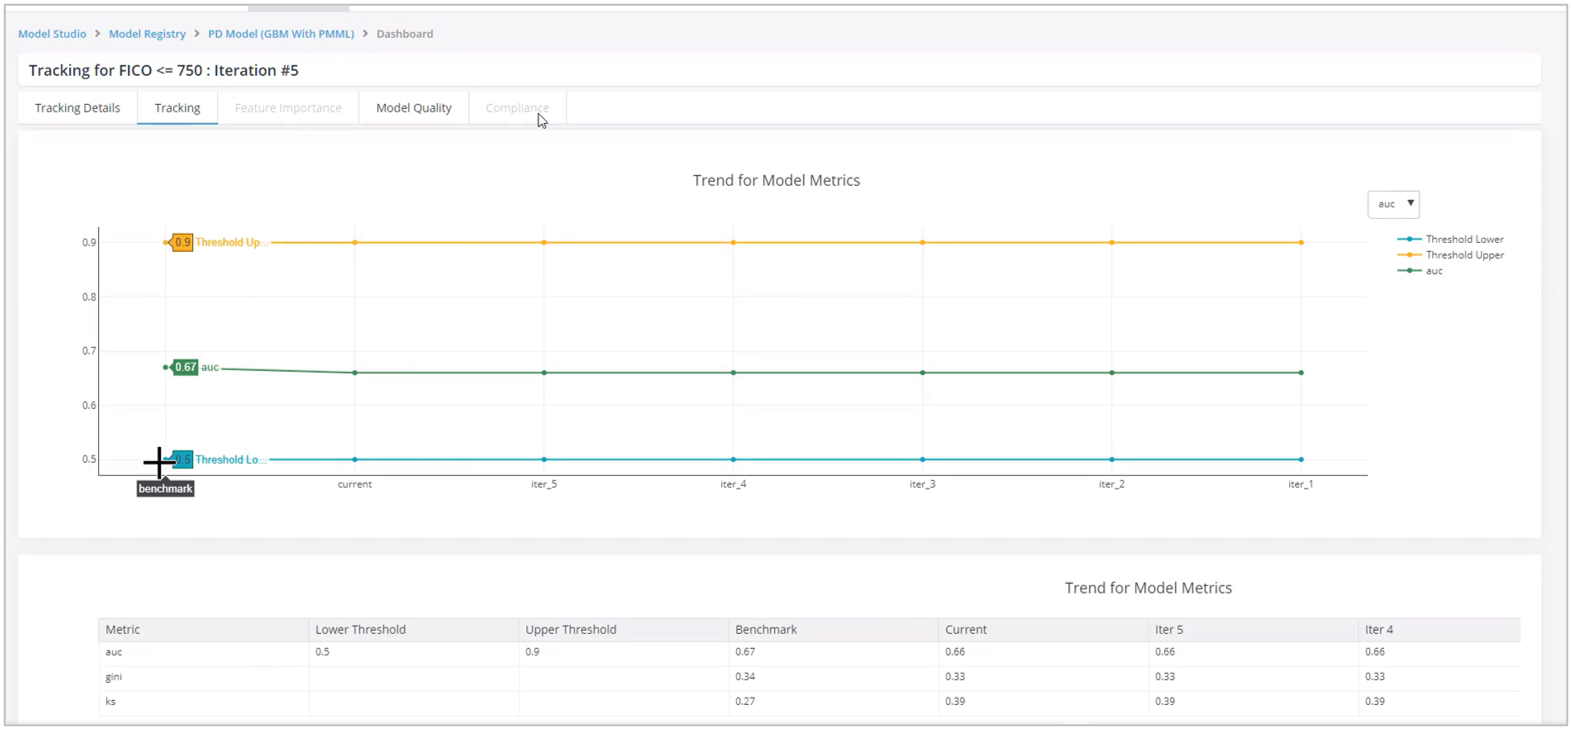Viewport: 1571px width, 729px height.
Task: Click auc data point at iter_1
Action: pyautogui.click(x=1300, y=373)
